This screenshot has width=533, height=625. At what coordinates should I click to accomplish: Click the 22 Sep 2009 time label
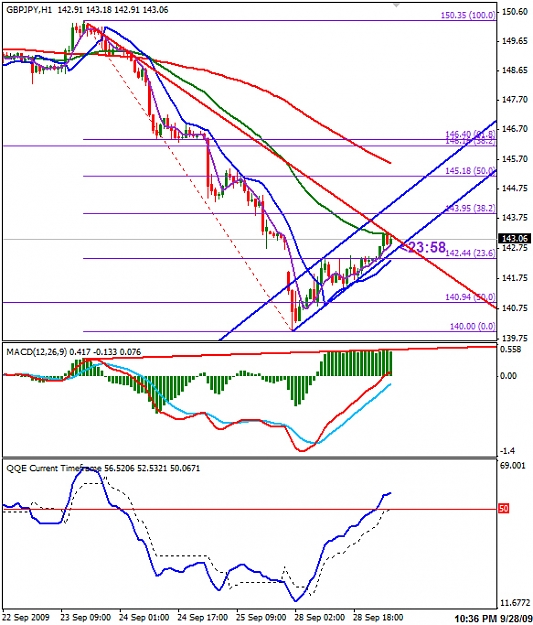26,617
